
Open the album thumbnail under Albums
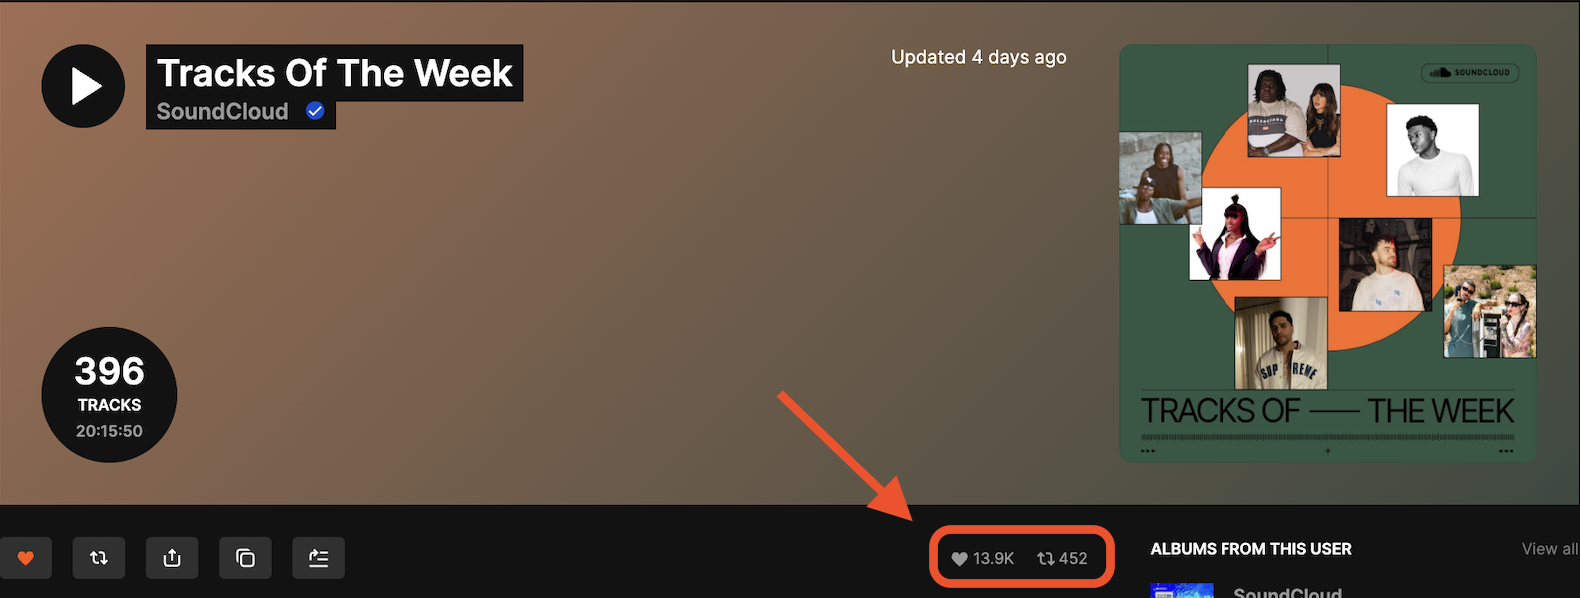[x=1181, y=591]
